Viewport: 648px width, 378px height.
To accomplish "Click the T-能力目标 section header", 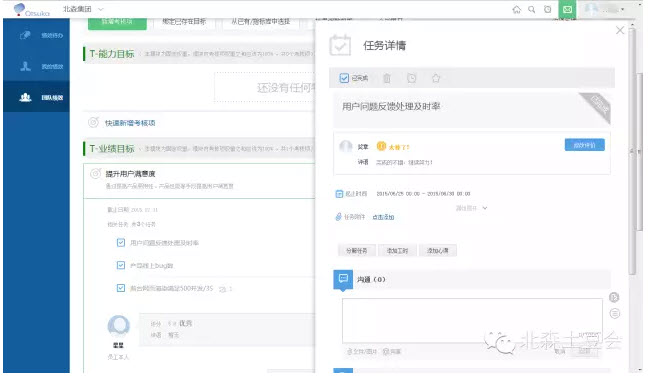I will point(112,54).
